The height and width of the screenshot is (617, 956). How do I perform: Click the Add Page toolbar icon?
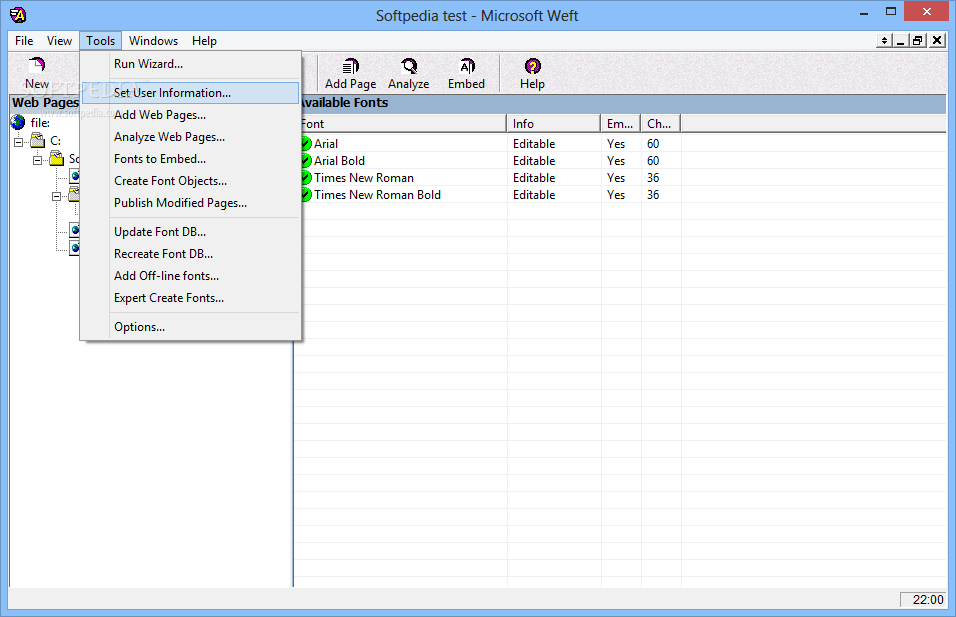pyautogui.click(x=350, y=66)
